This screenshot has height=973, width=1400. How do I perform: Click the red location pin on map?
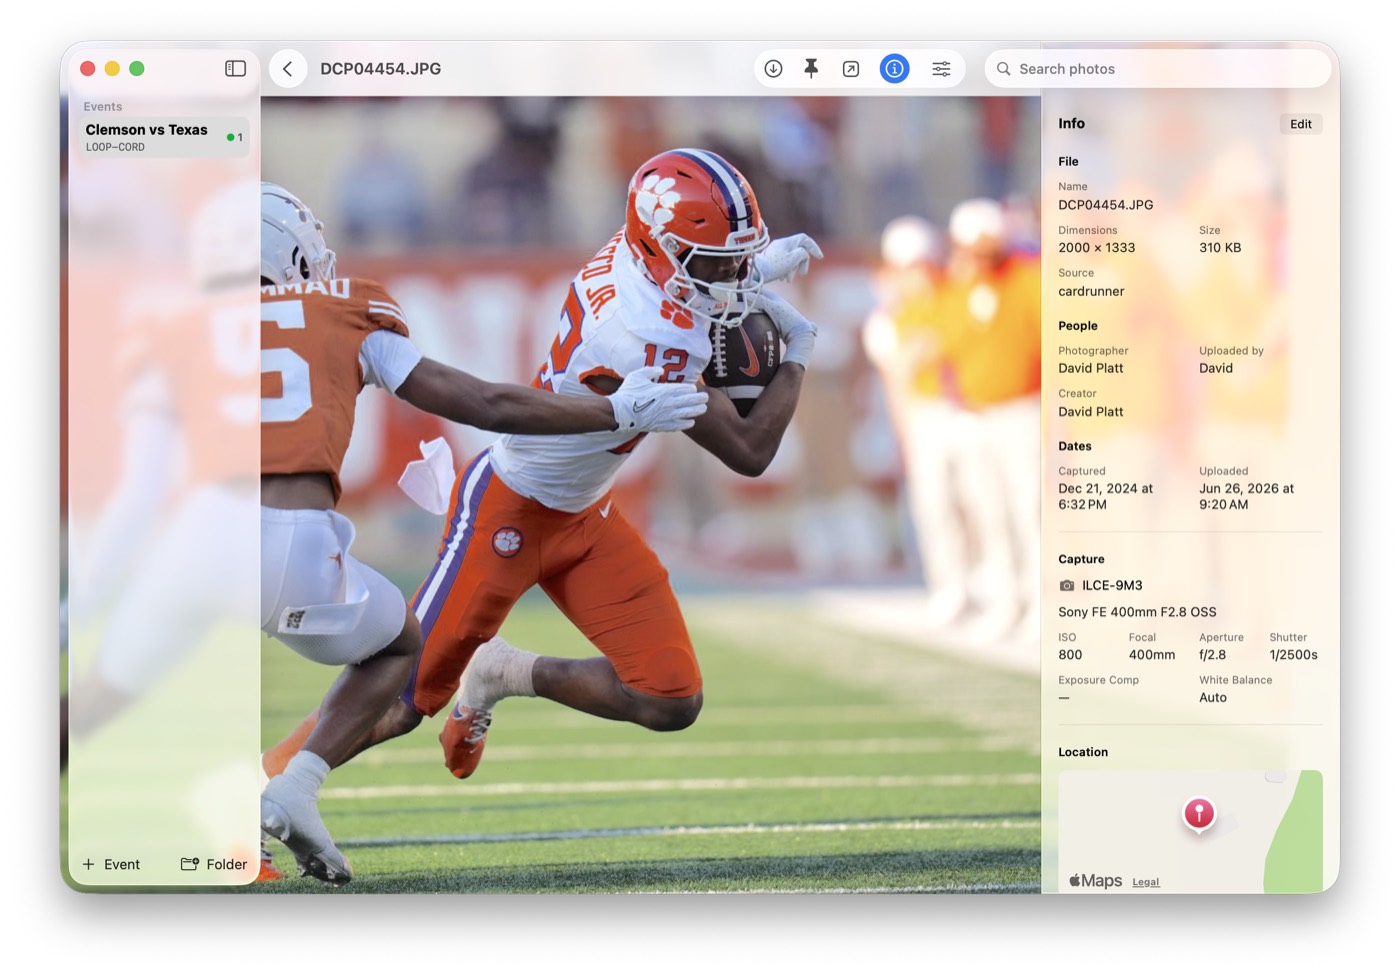click(x=1199, y=814)
